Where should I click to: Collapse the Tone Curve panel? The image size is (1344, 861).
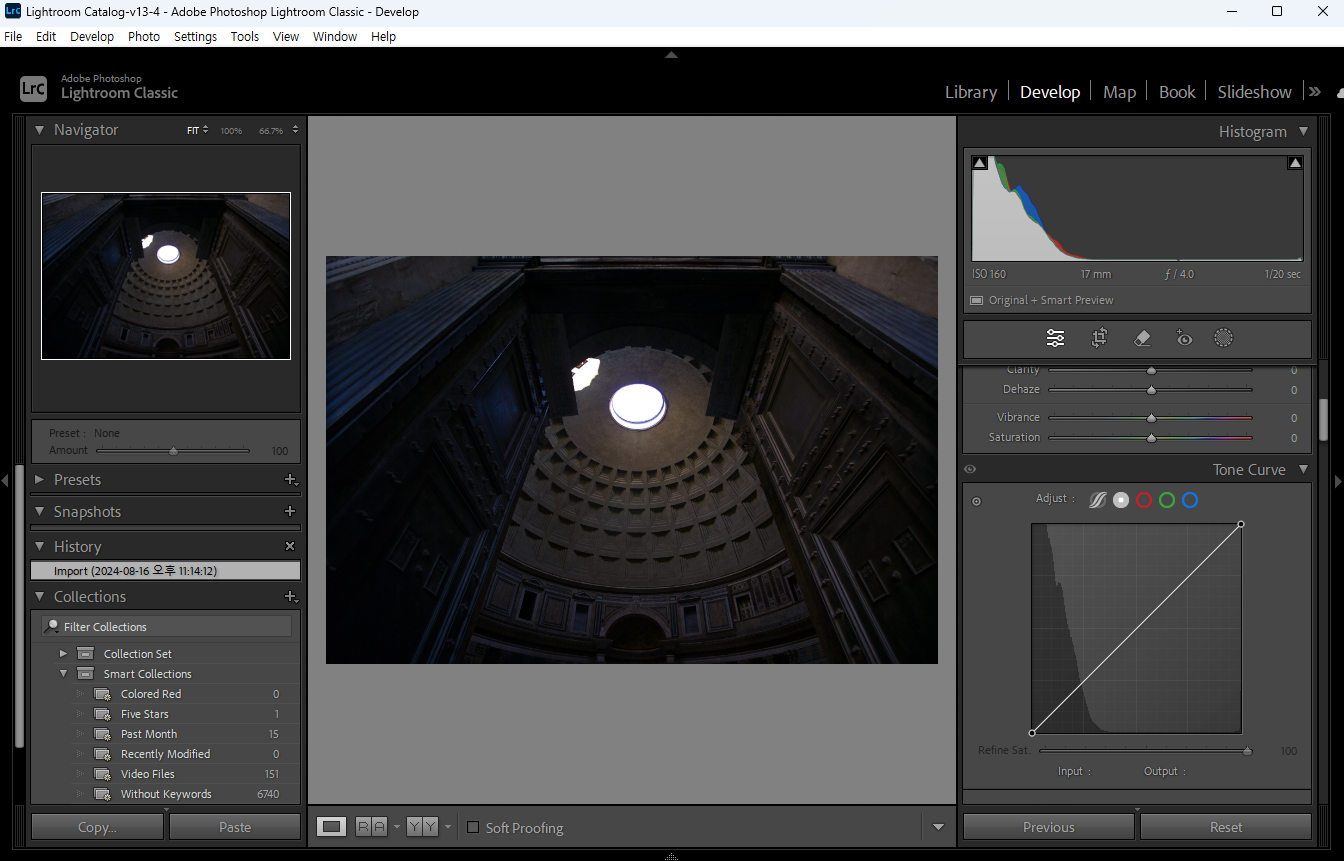(1303, 469)
